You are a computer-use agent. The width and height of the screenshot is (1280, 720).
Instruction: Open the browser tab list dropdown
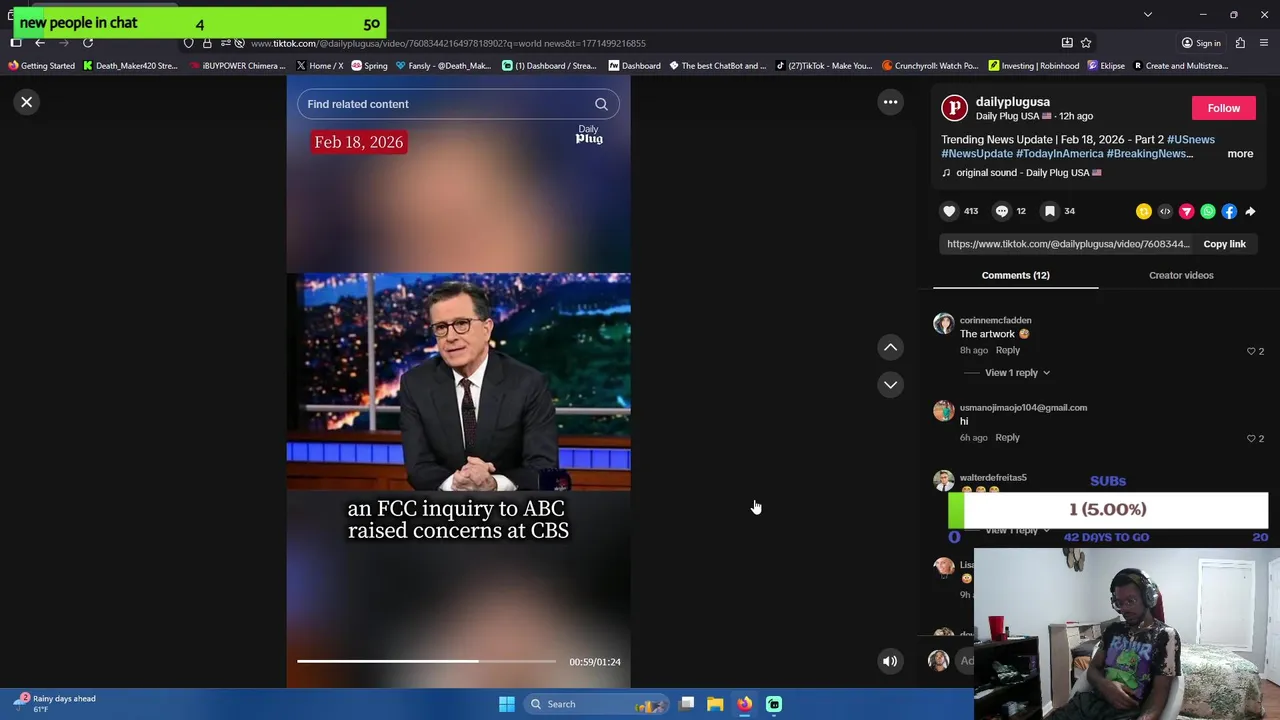(x=1148, y=15)
